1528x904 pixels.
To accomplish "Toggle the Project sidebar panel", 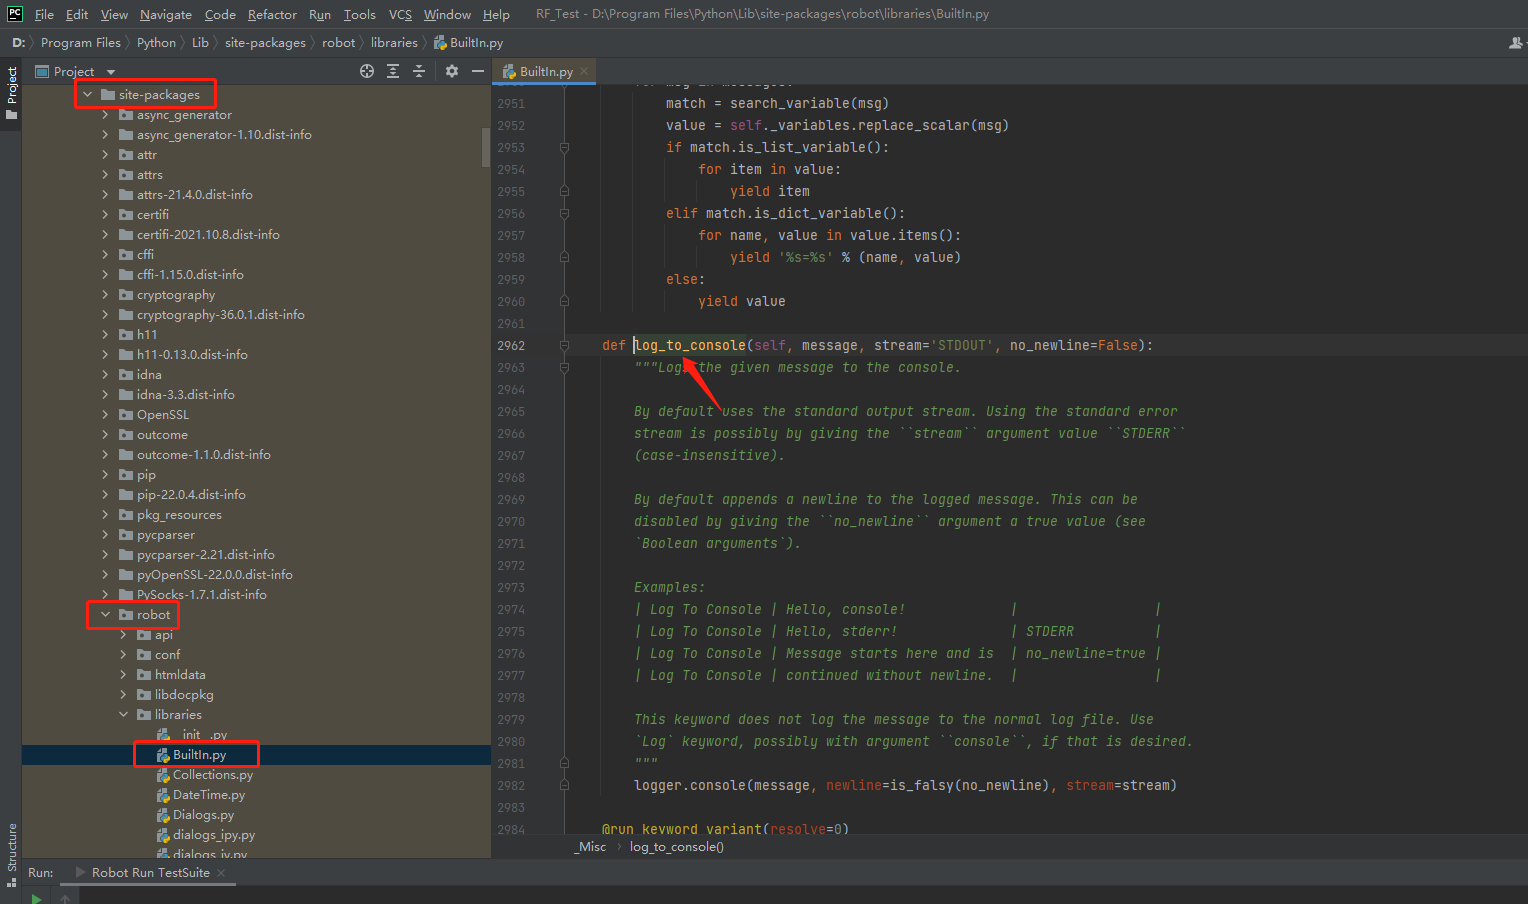I will coord(11,90).
